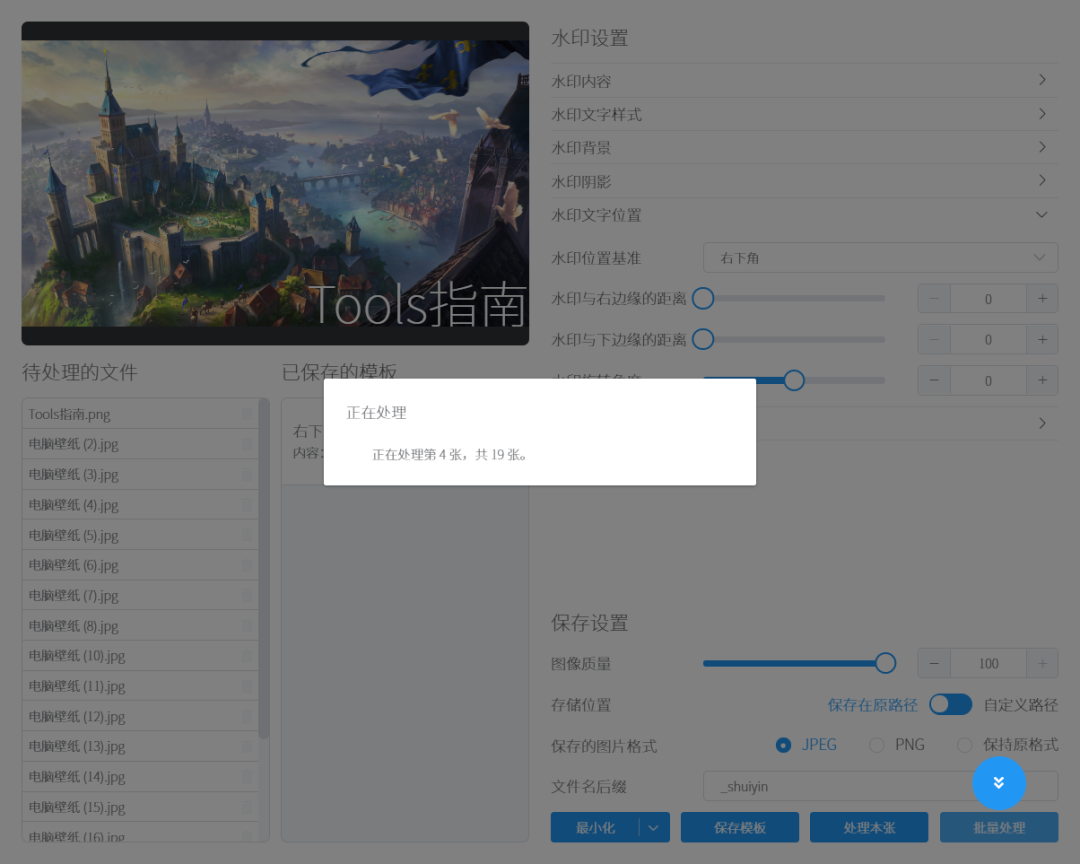Select 电脑壁纸 (12).jpg in the file list
This screenshot has width=1080, height=864.
[140, 716]
